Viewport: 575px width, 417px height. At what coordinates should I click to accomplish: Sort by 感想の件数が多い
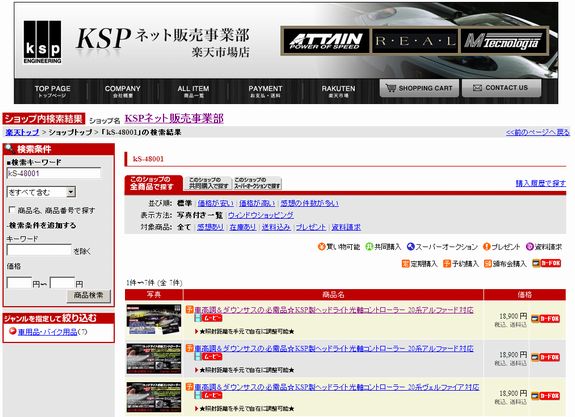(x=310, y=203)
